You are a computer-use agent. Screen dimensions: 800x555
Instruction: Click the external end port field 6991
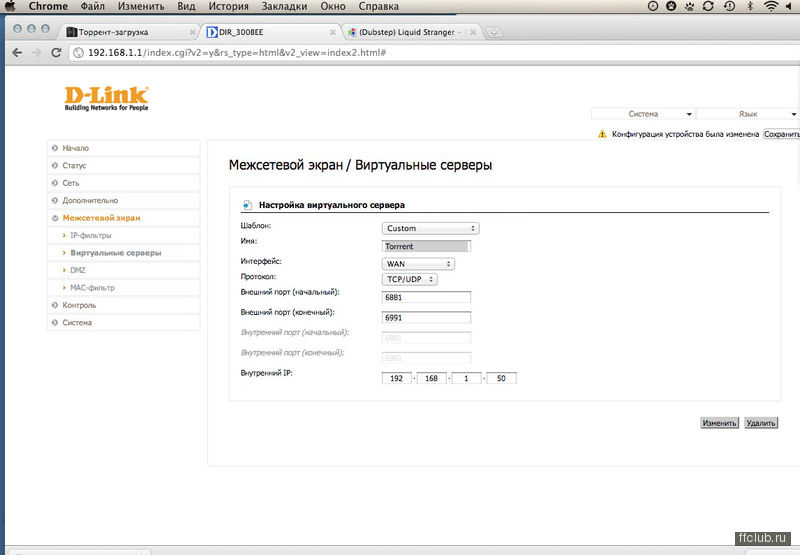(426, 317)
